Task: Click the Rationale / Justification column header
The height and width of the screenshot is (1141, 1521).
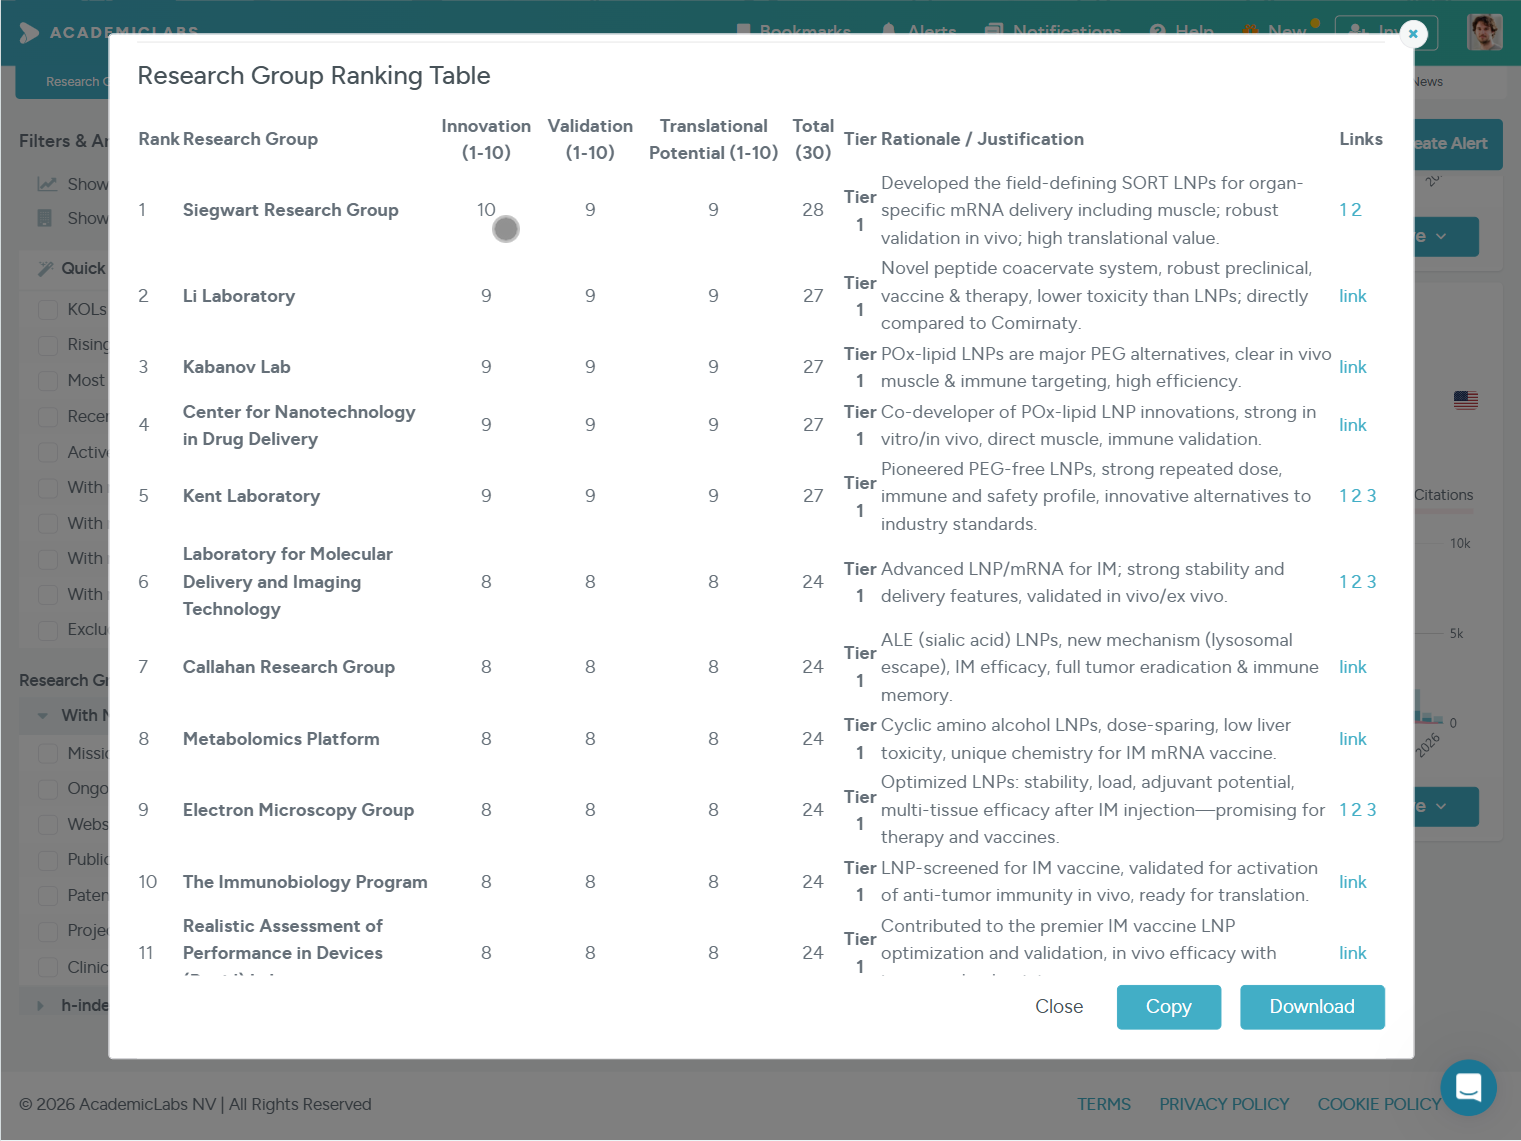Action: click(x=982, y=139)
